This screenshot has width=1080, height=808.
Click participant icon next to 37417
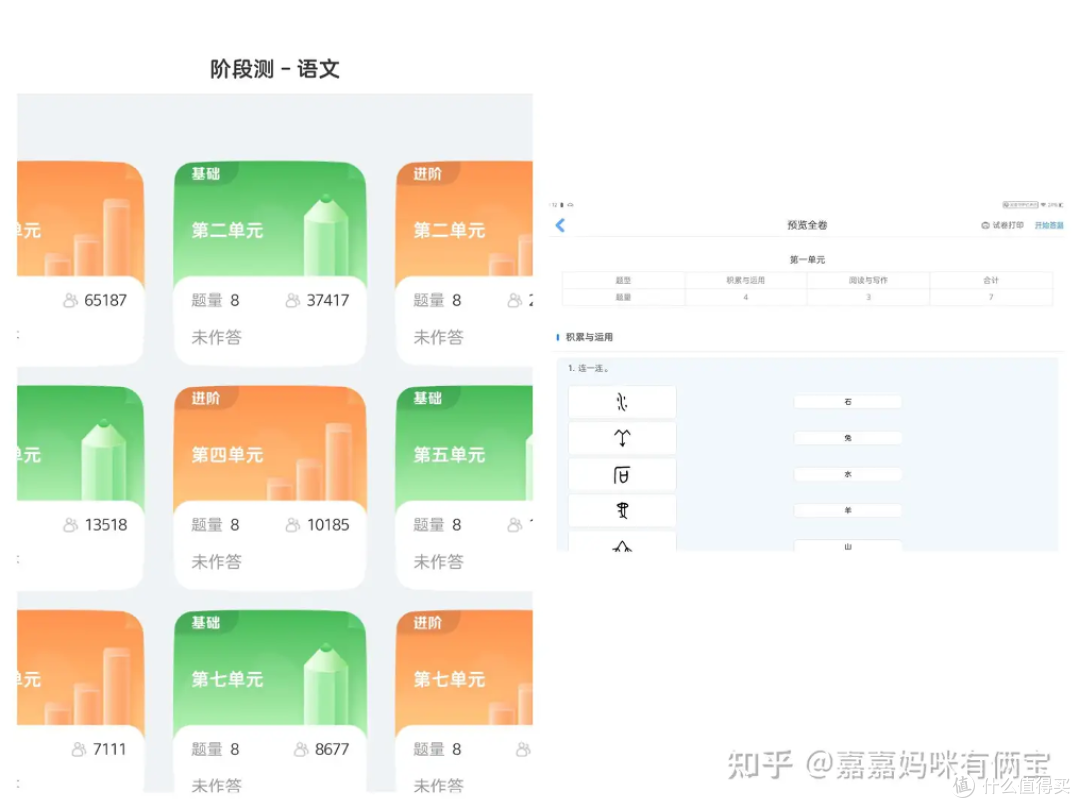[293, 300]
